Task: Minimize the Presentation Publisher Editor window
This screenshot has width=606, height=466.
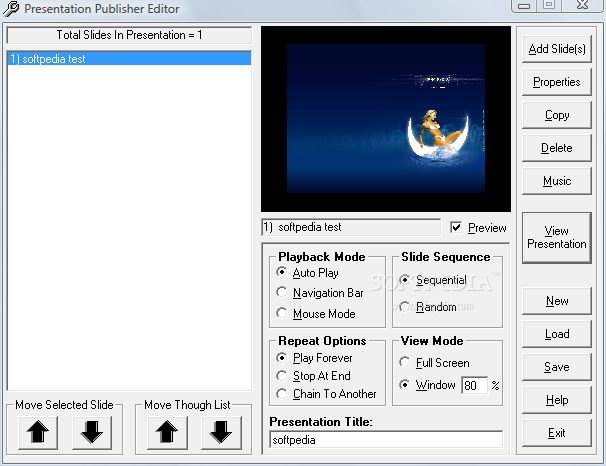Action: tap(524, 5)
